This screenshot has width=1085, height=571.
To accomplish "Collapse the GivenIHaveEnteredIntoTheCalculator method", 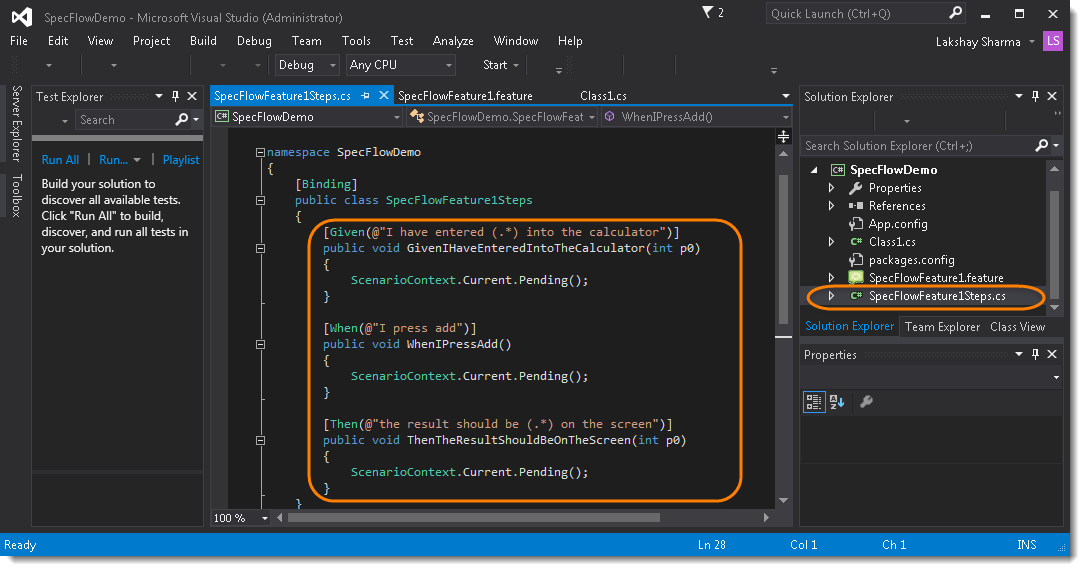I will click(260, 248).
